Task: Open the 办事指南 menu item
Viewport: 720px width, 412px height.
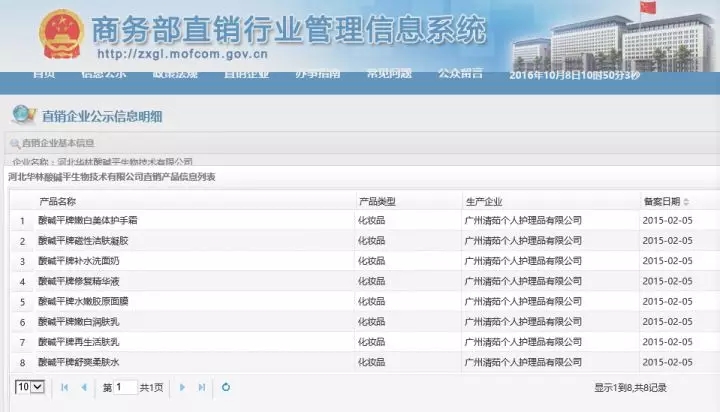Action: coord(318,73)
